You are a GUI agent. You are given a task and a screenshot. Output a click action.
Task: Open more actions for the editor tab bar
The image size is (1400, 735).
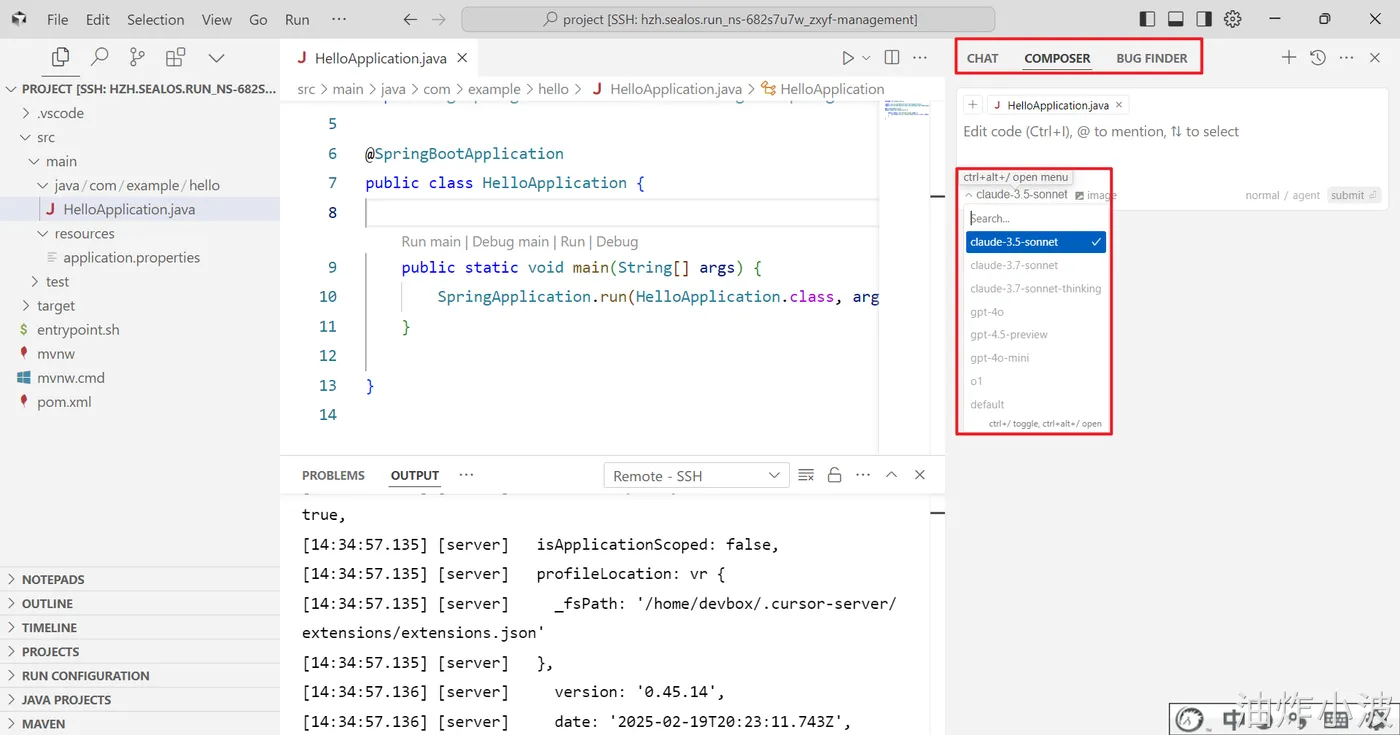920,58
